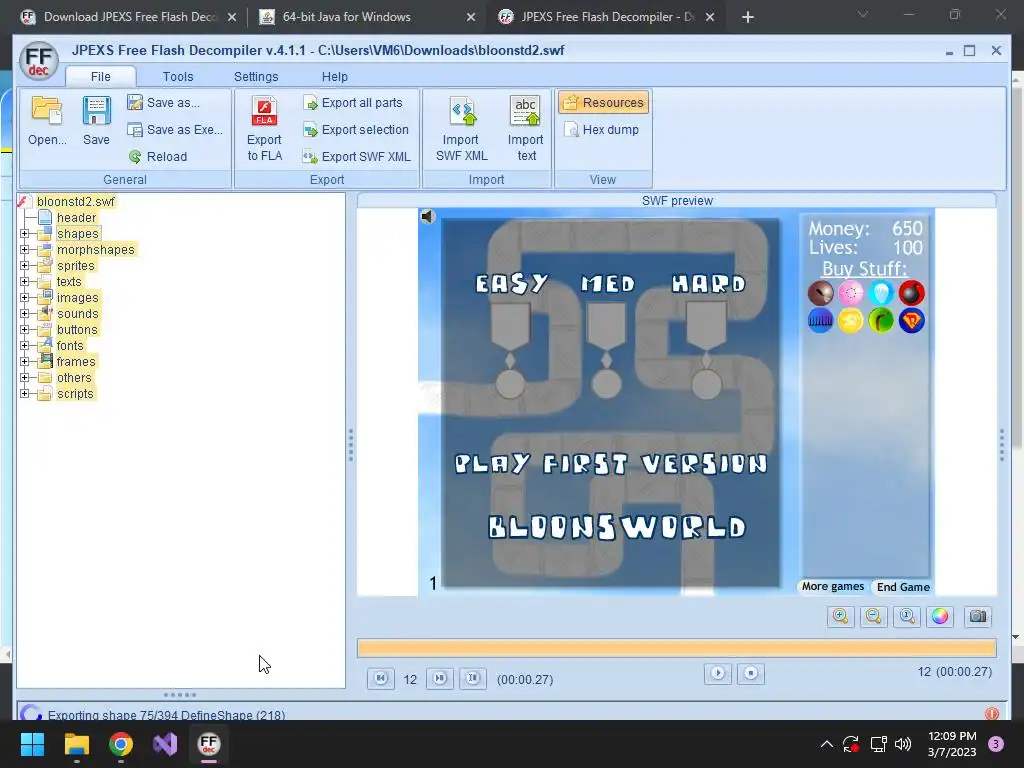
Task: Open a file with the Open button
Action: pos(47,121)
